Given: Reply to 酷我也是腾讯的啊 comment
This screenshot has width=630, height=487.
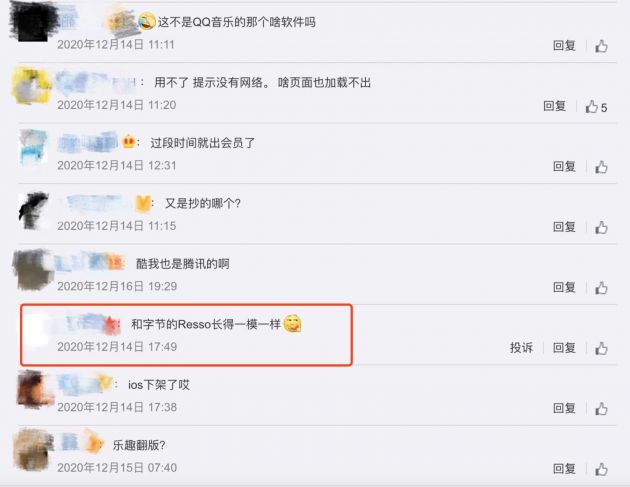Looking at the screenshot, I should (x=564, y=287).
